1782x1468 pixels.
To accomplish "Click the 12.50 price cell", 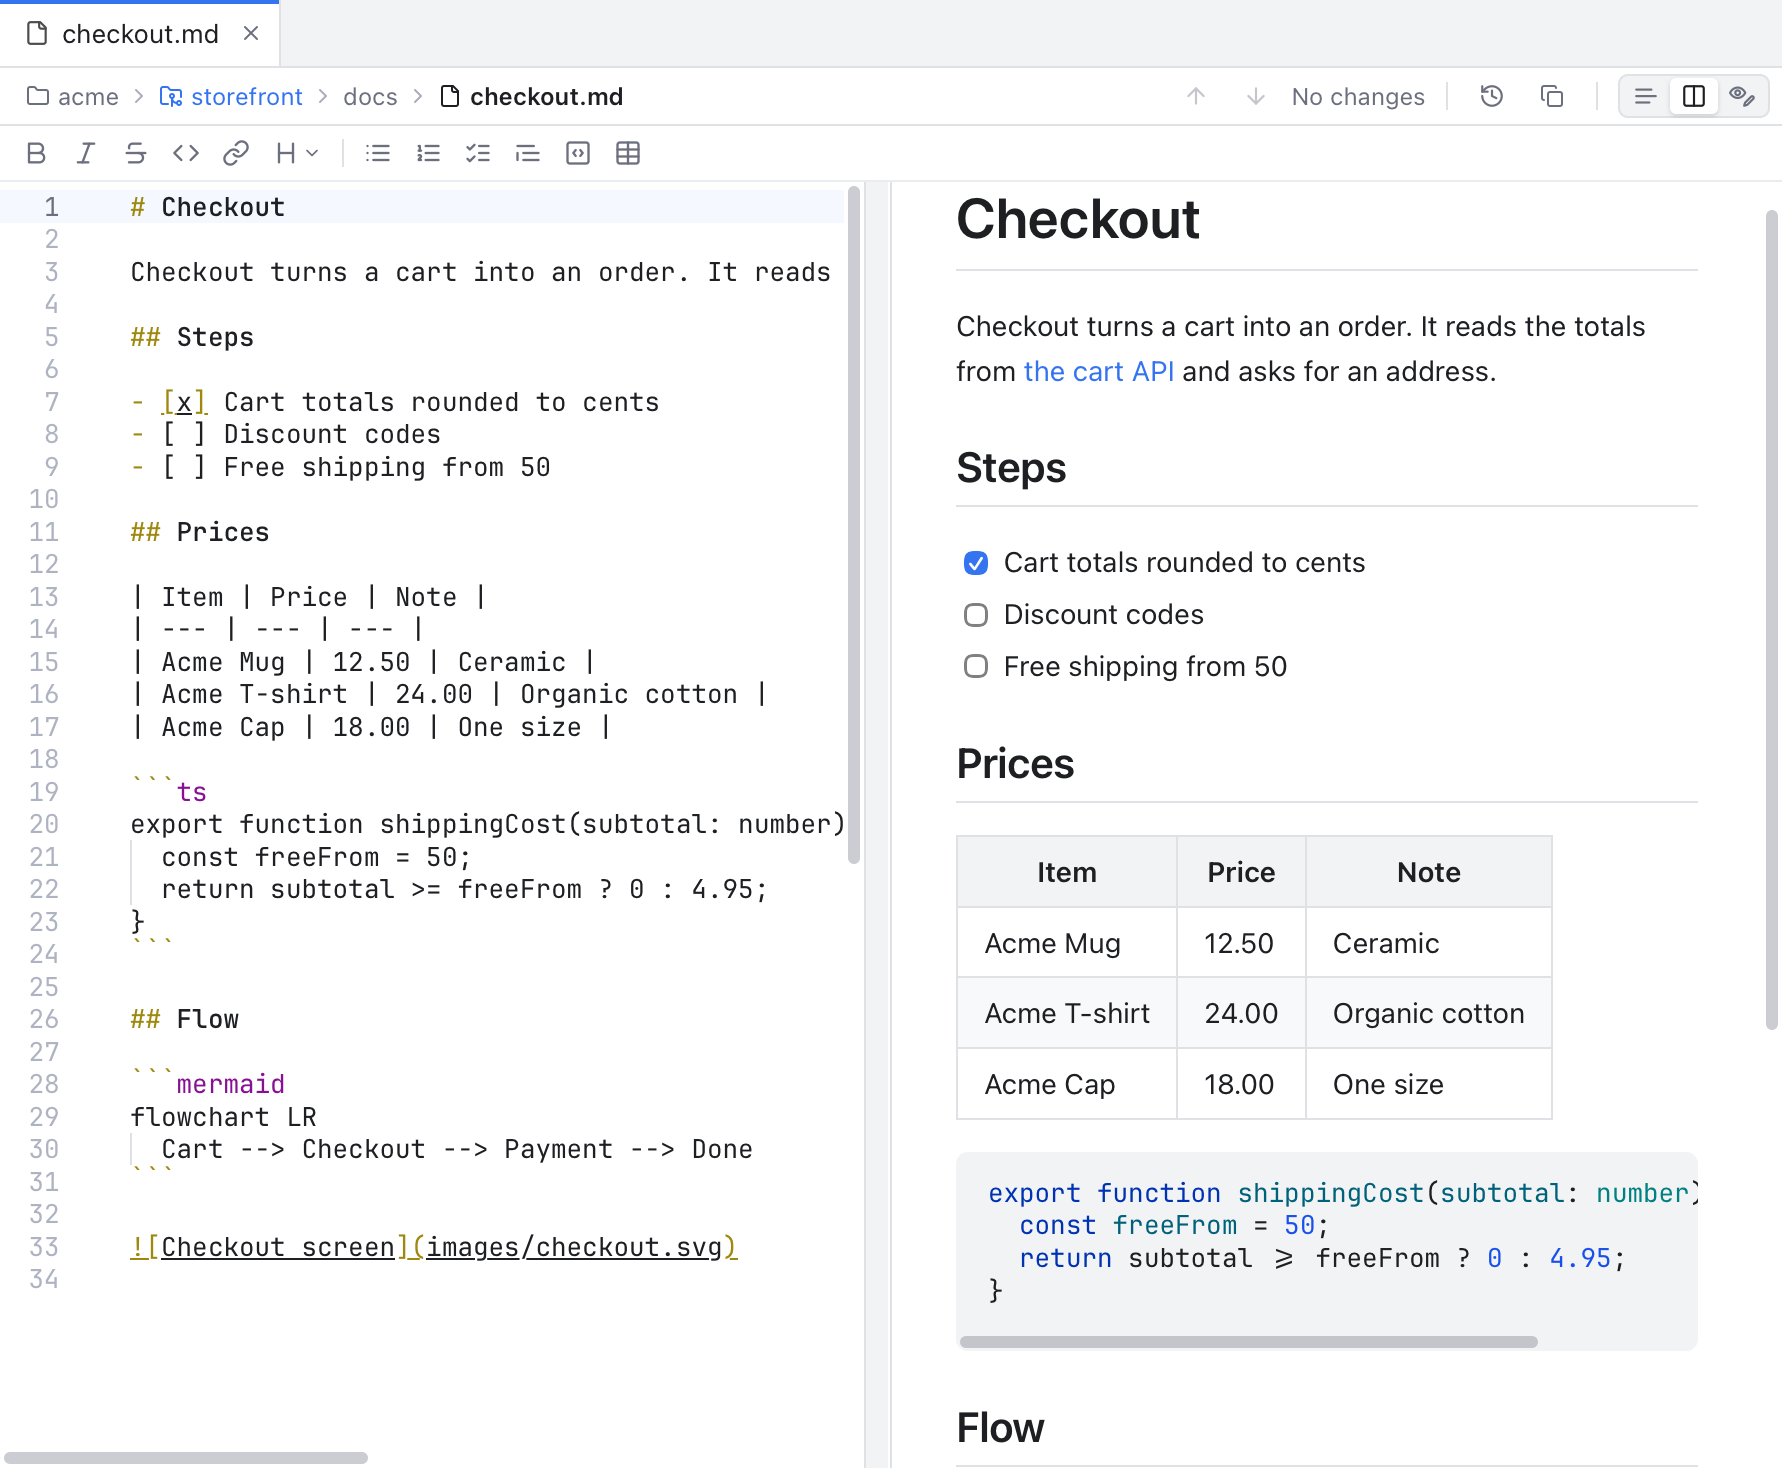I will click(1241, 943).
